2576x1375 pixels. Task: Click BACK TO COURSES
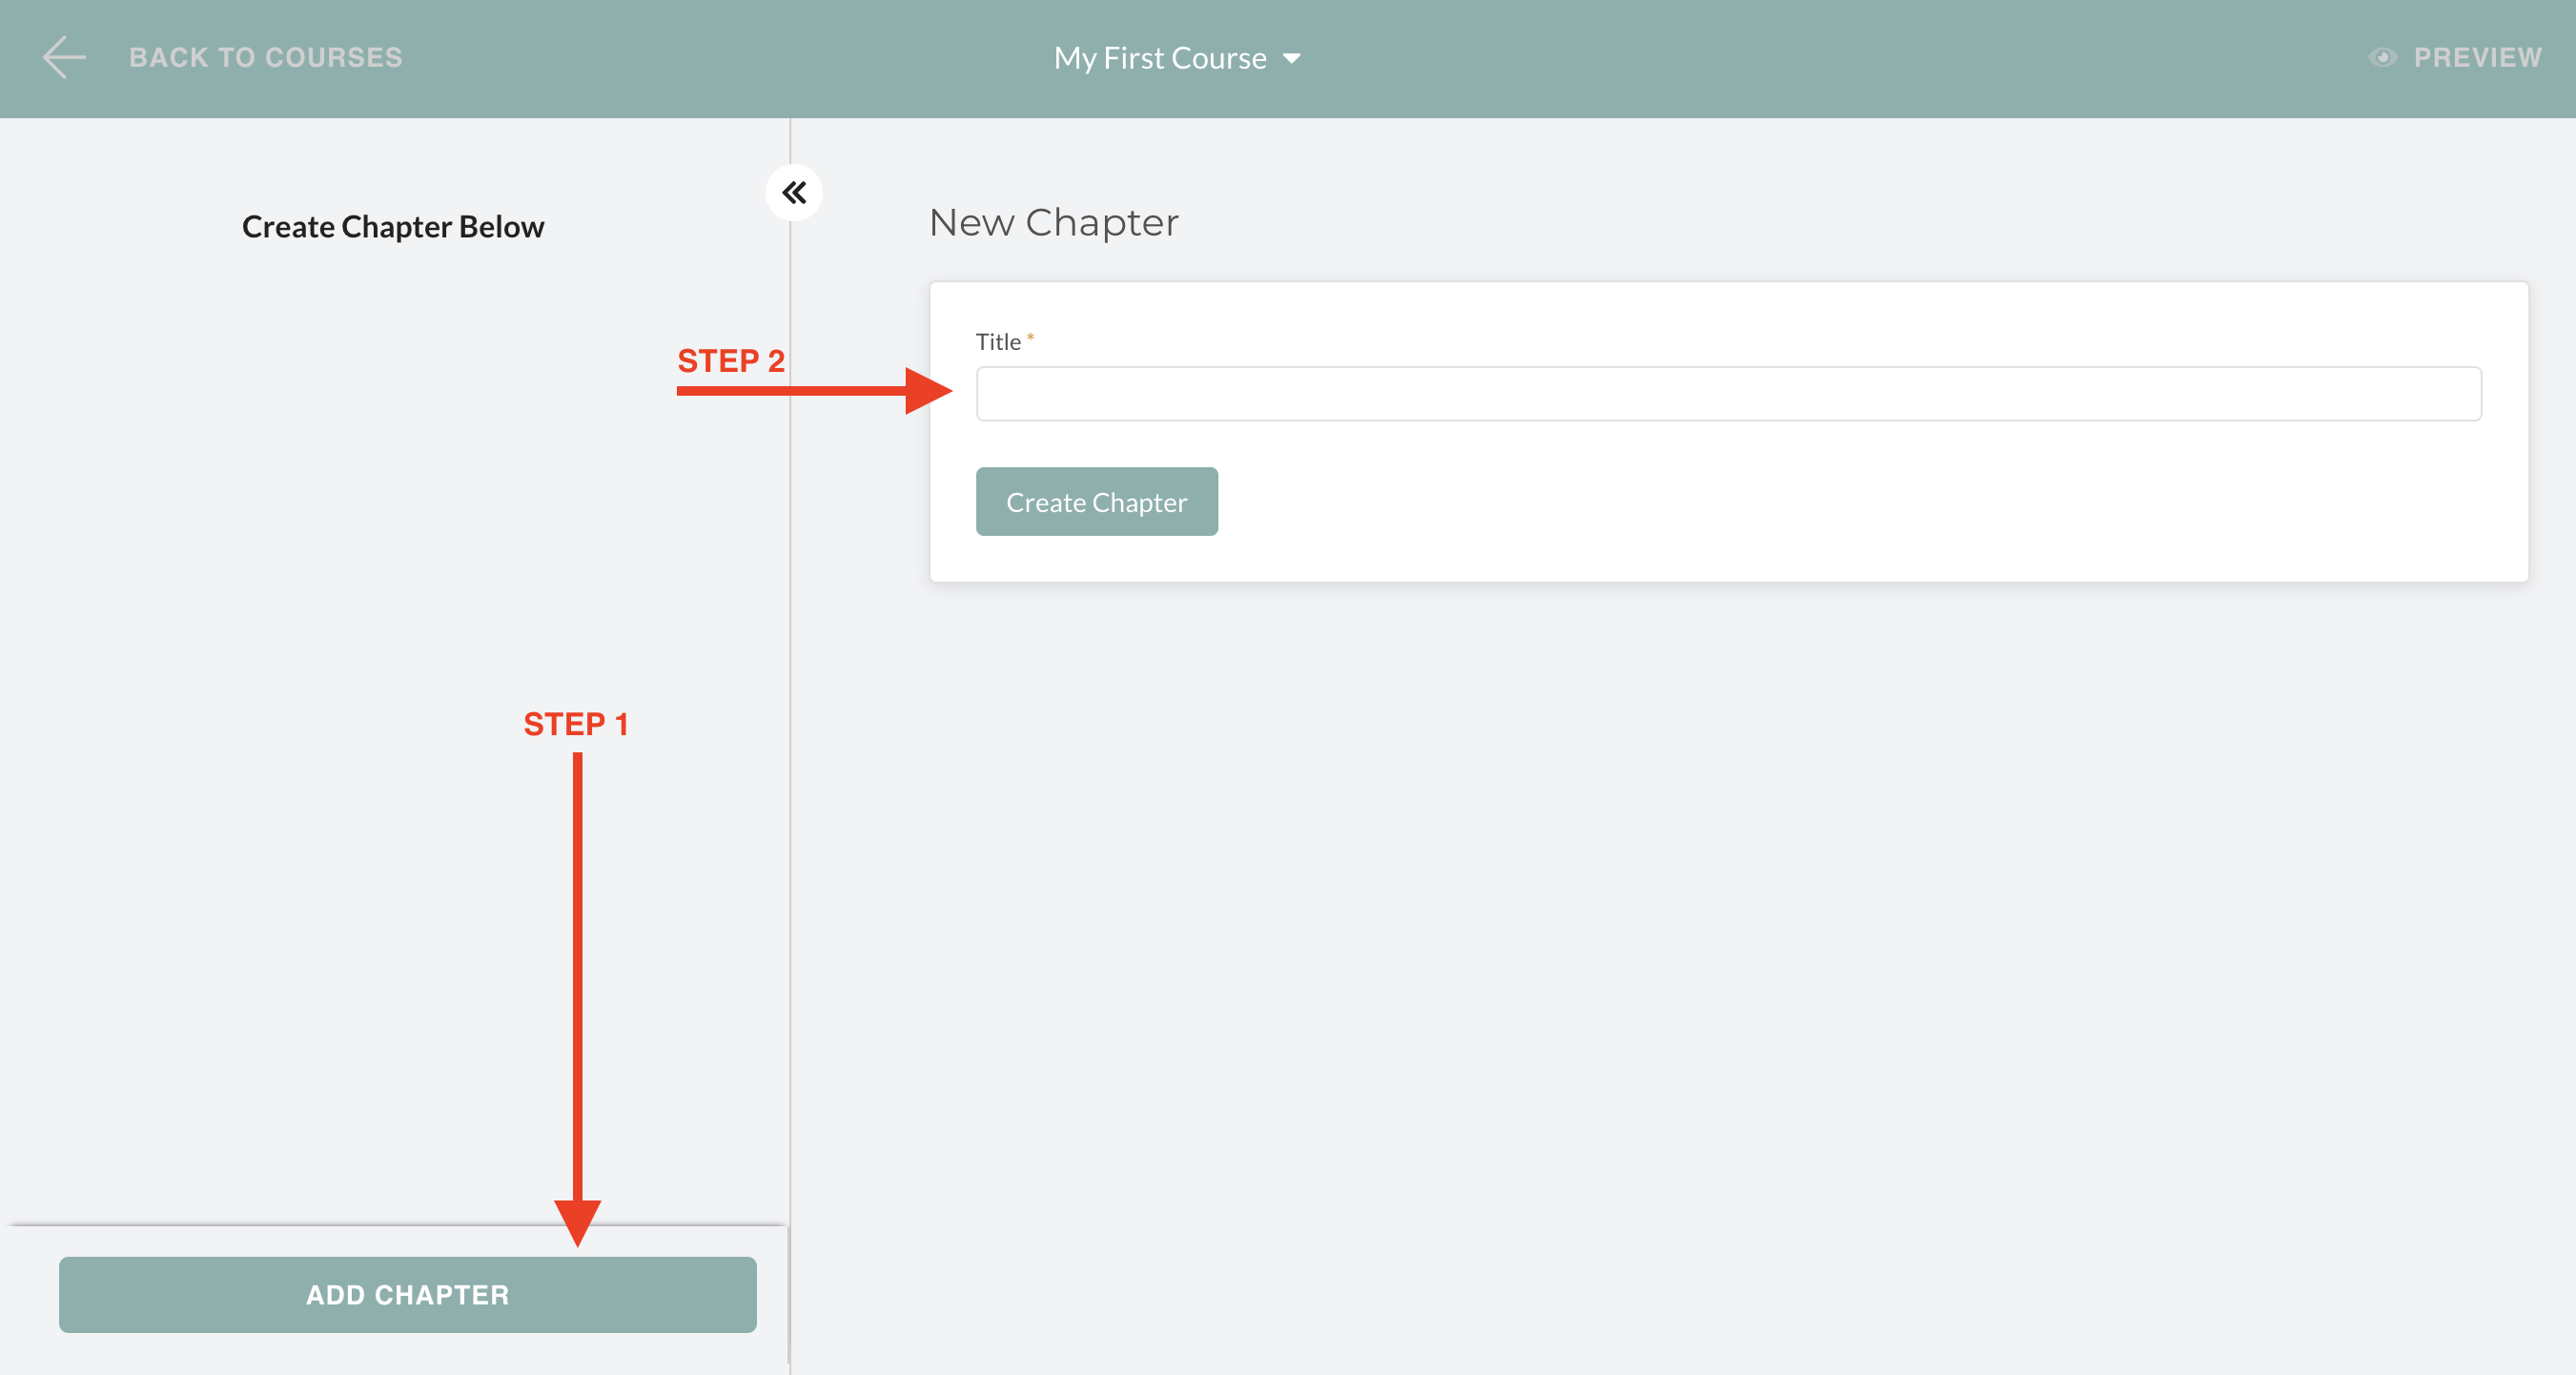(x=266, y=57)
